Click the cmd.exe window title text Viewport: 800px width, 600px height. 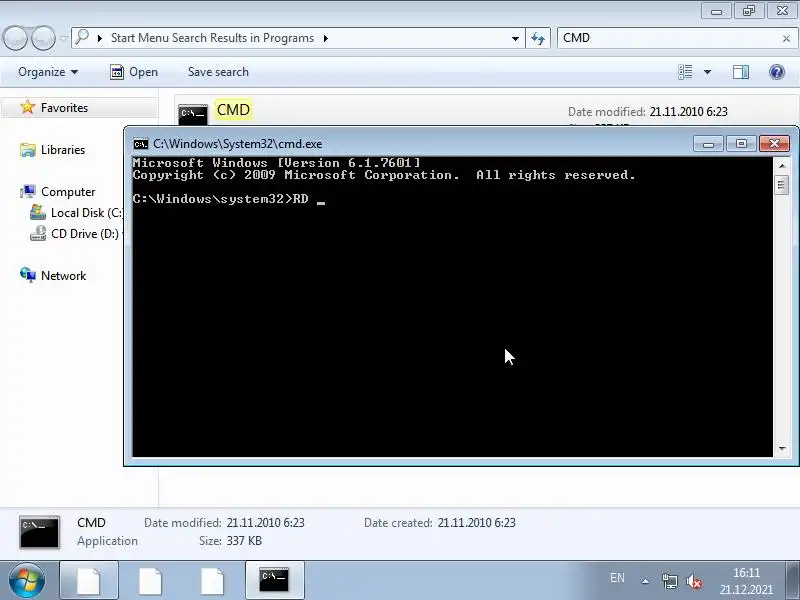(238, 144)
